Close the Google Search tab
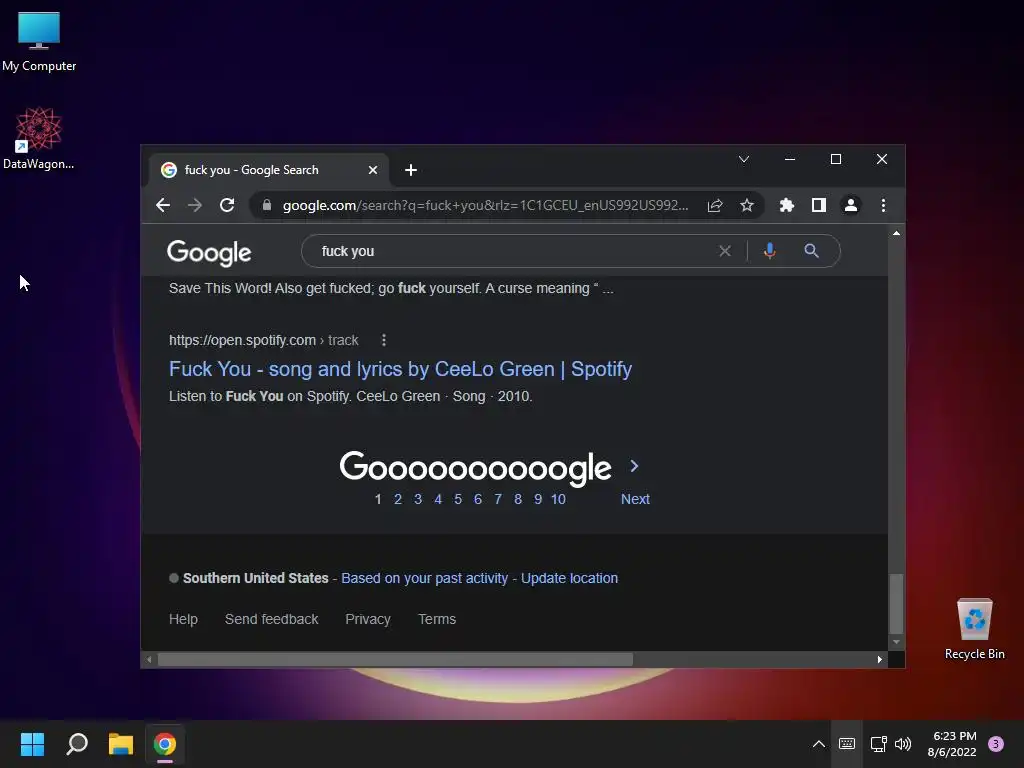 pyautogui.click(x=373, y=170)
